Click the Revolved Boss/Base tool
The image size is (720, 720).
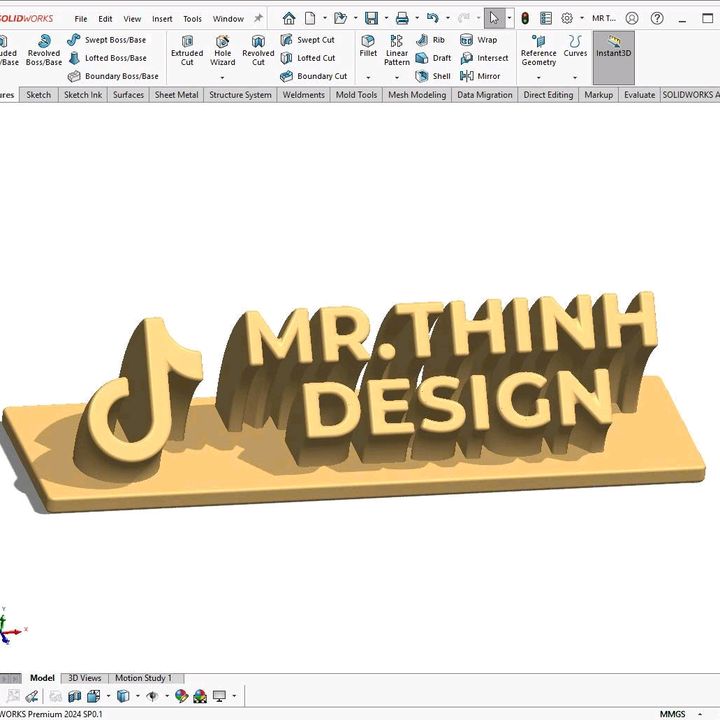pos(44,51)
